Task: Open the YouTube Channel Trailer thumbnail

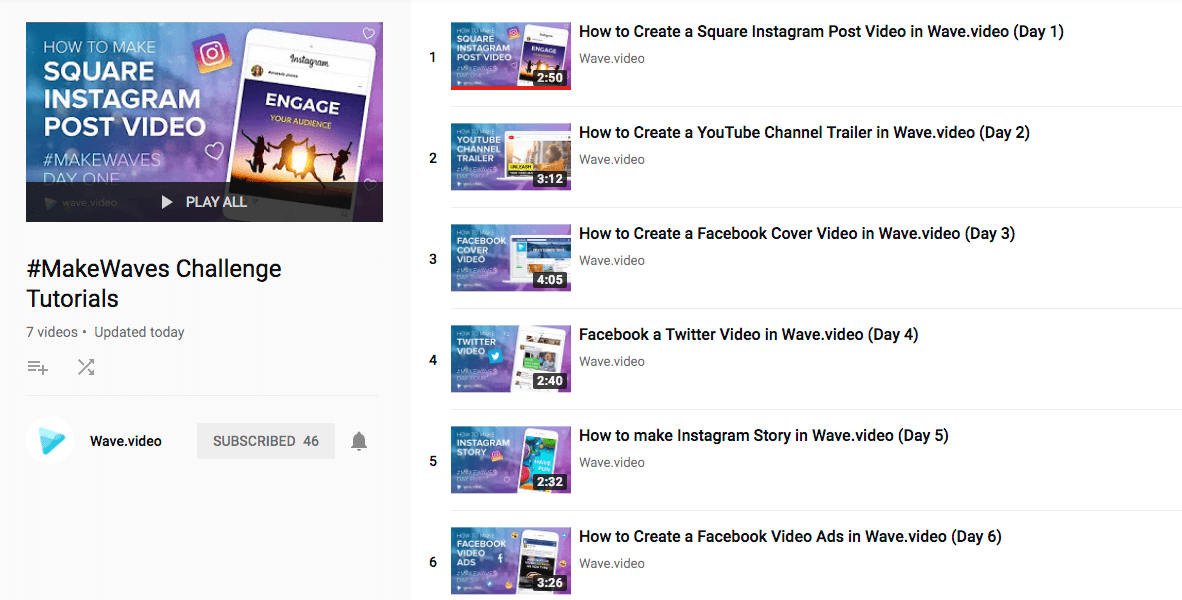Action: (511, 157)
